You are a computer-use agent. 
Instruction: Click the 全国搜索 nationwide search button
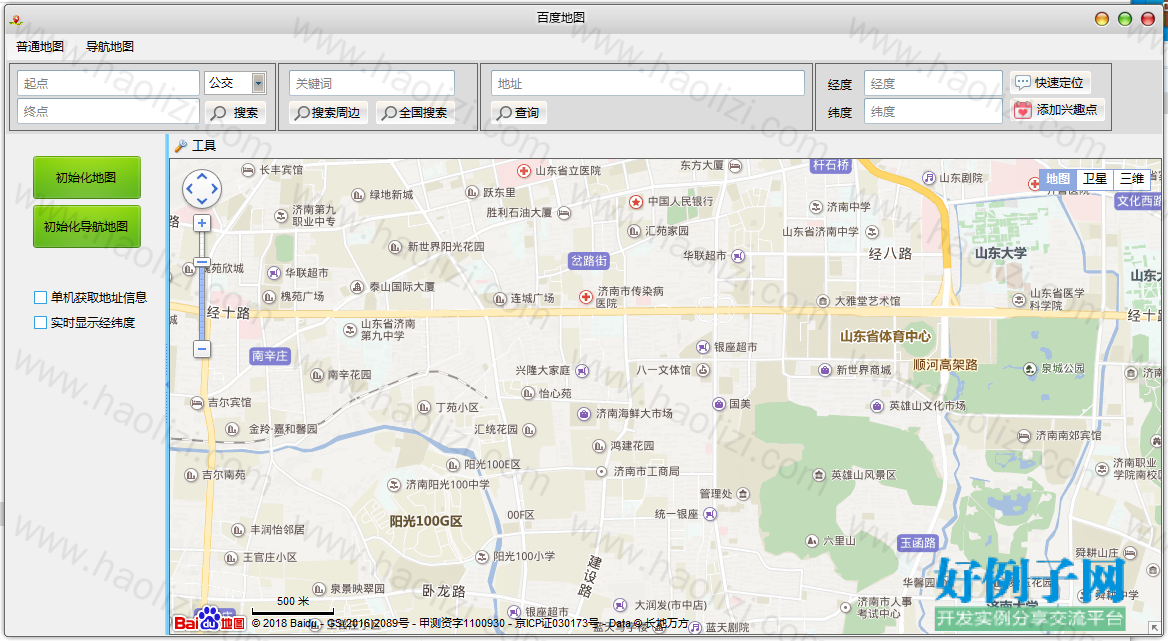tap(416, 112)
